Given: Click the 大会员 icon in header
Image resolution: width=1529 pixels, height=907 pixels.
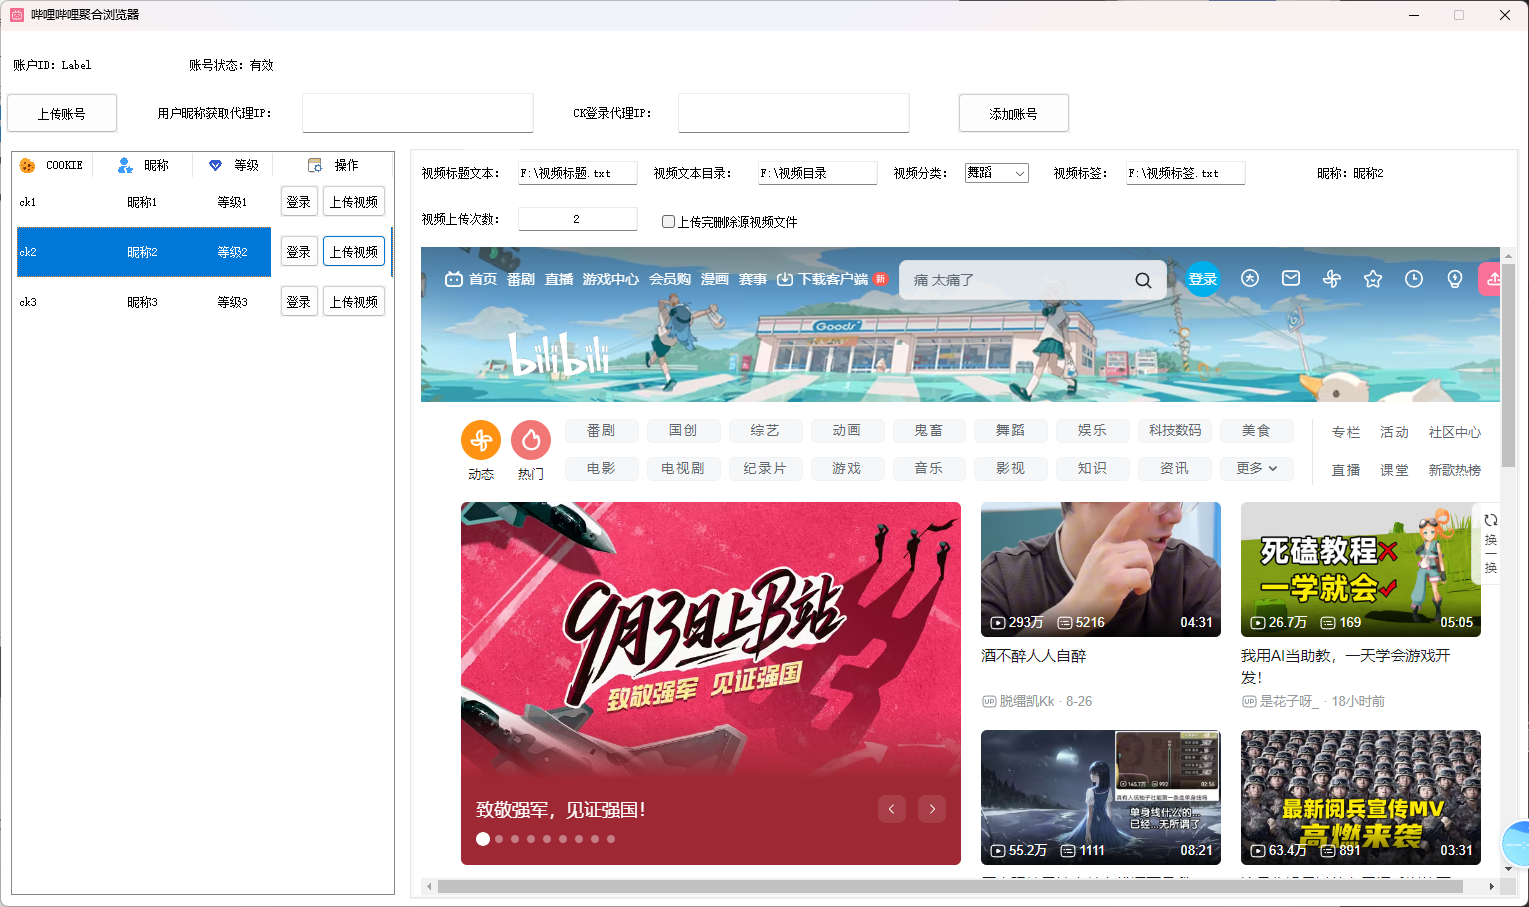Looking at the screenshot, I should [1250, 279].
